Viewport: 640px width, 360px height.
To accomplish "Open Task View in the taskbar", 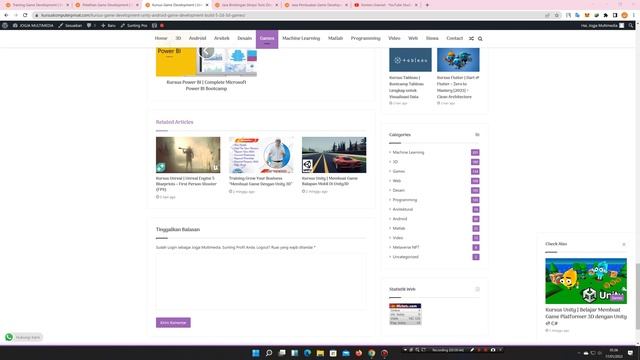I will tap(282, 353).
